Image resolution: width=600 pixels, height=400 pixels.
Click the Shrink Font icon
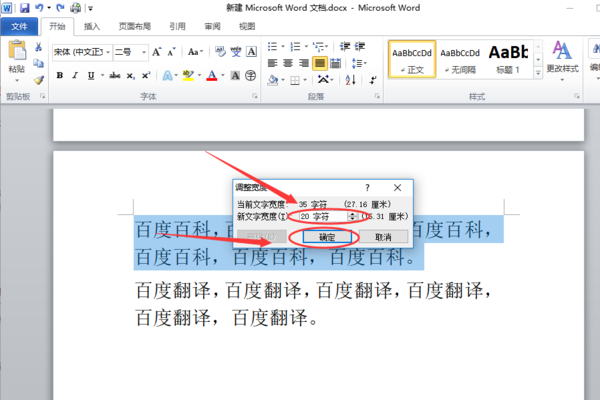pyautogui.click(x=171, y=52)
